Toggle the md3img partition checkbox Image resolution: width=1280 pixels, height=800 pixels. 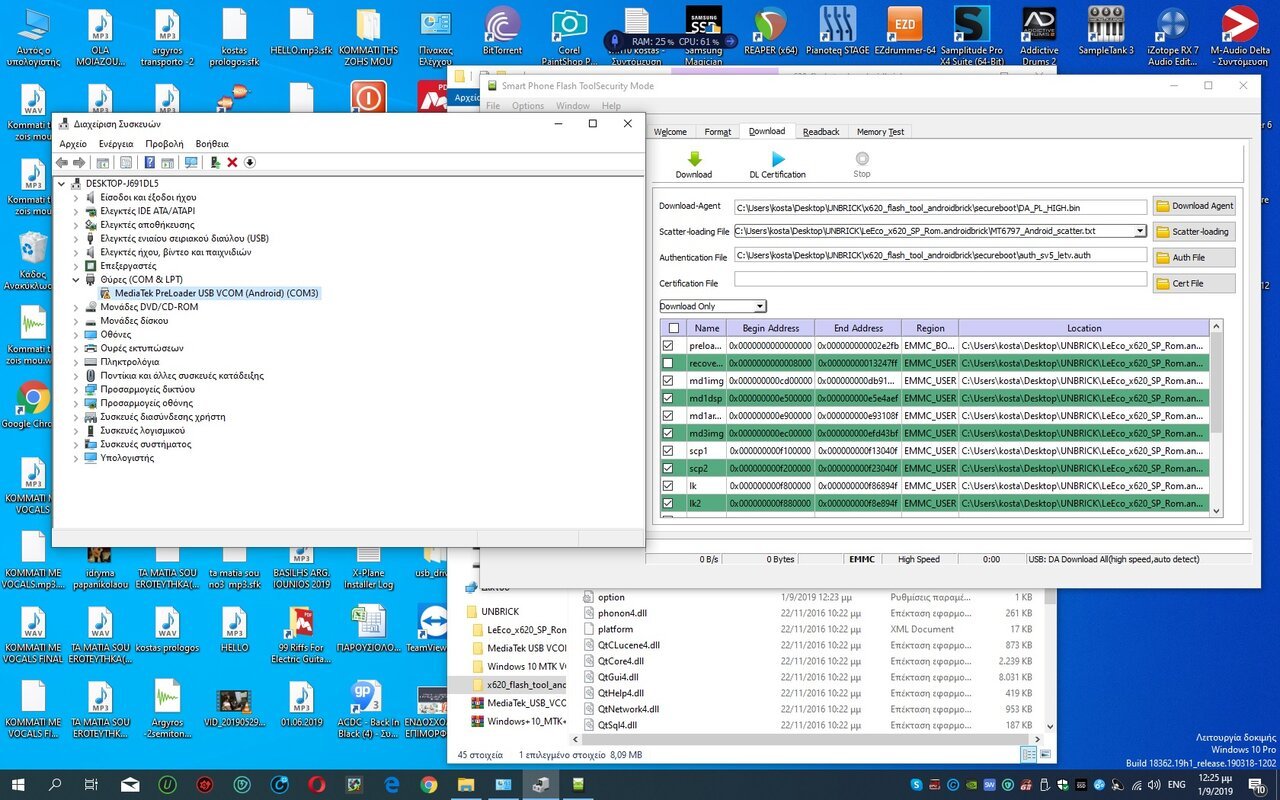coord(668,433)
